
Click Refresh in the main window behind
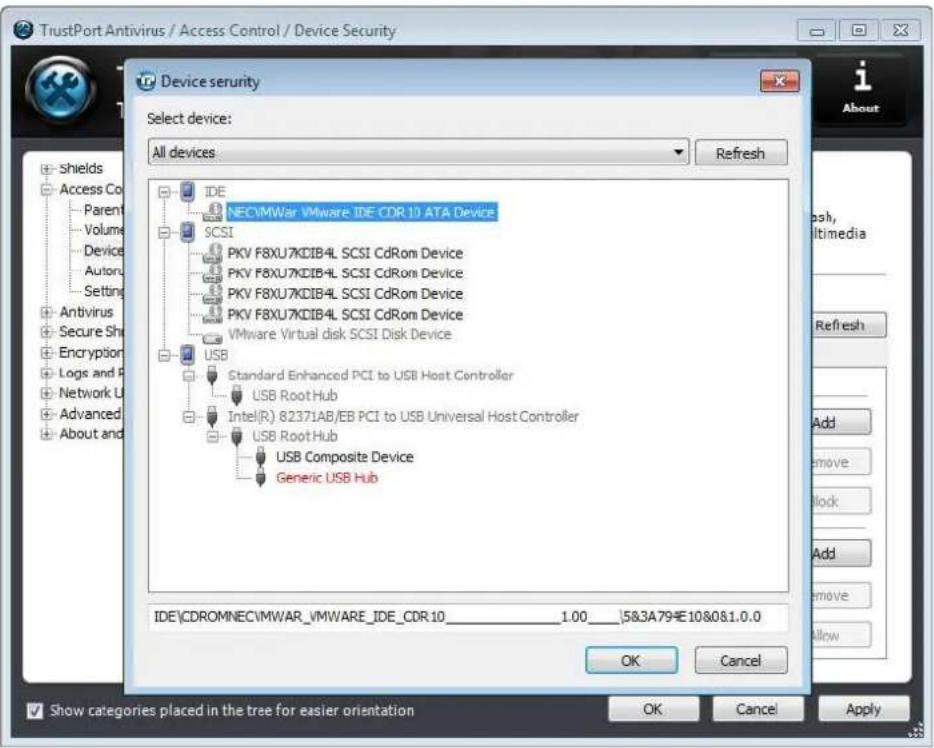coord(848,325)
